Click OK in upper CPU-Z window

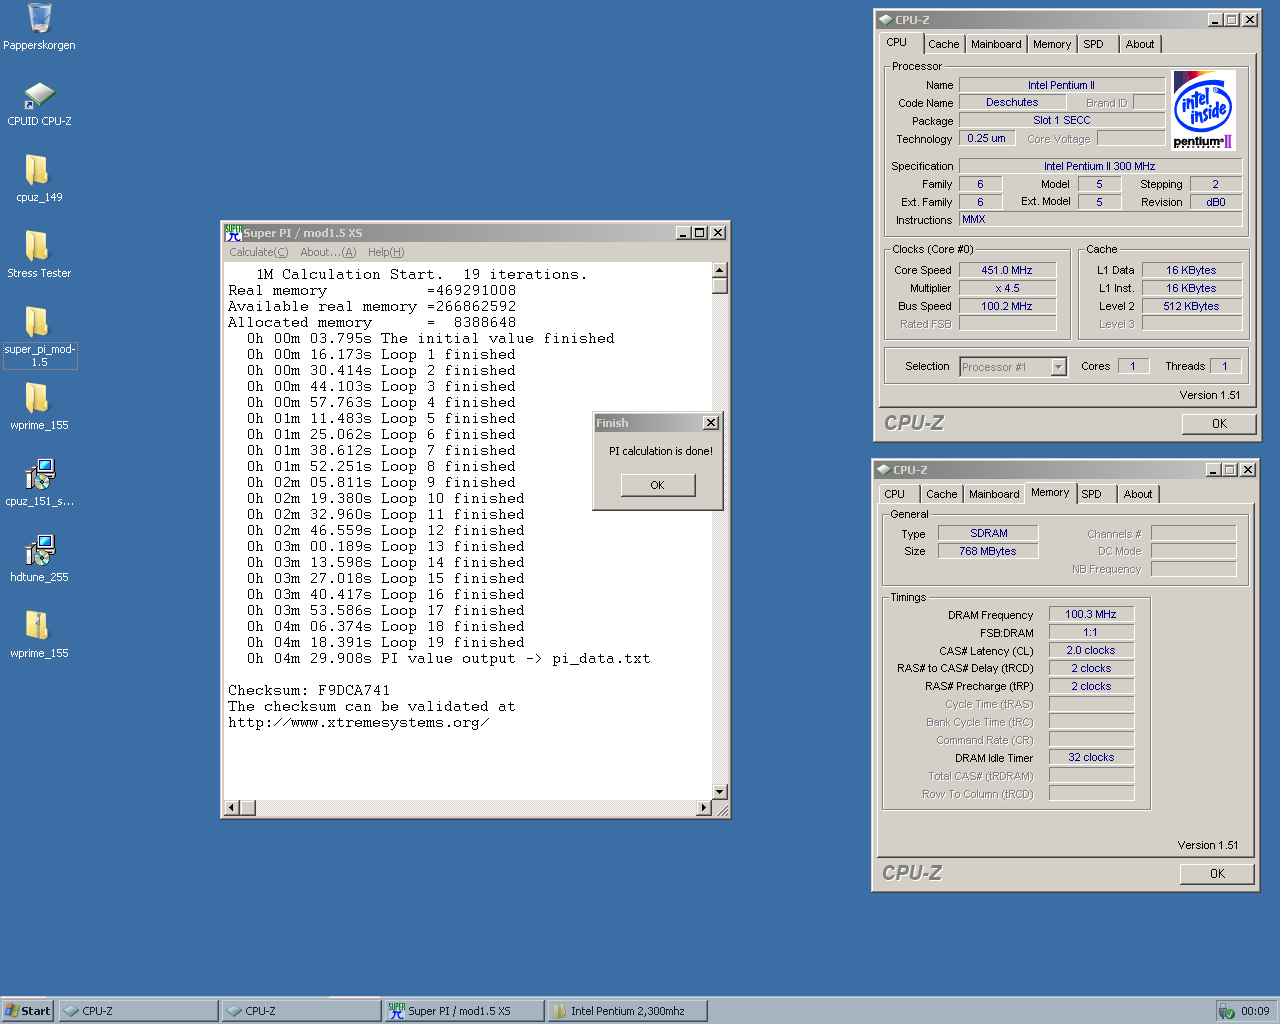point(1219,424)
